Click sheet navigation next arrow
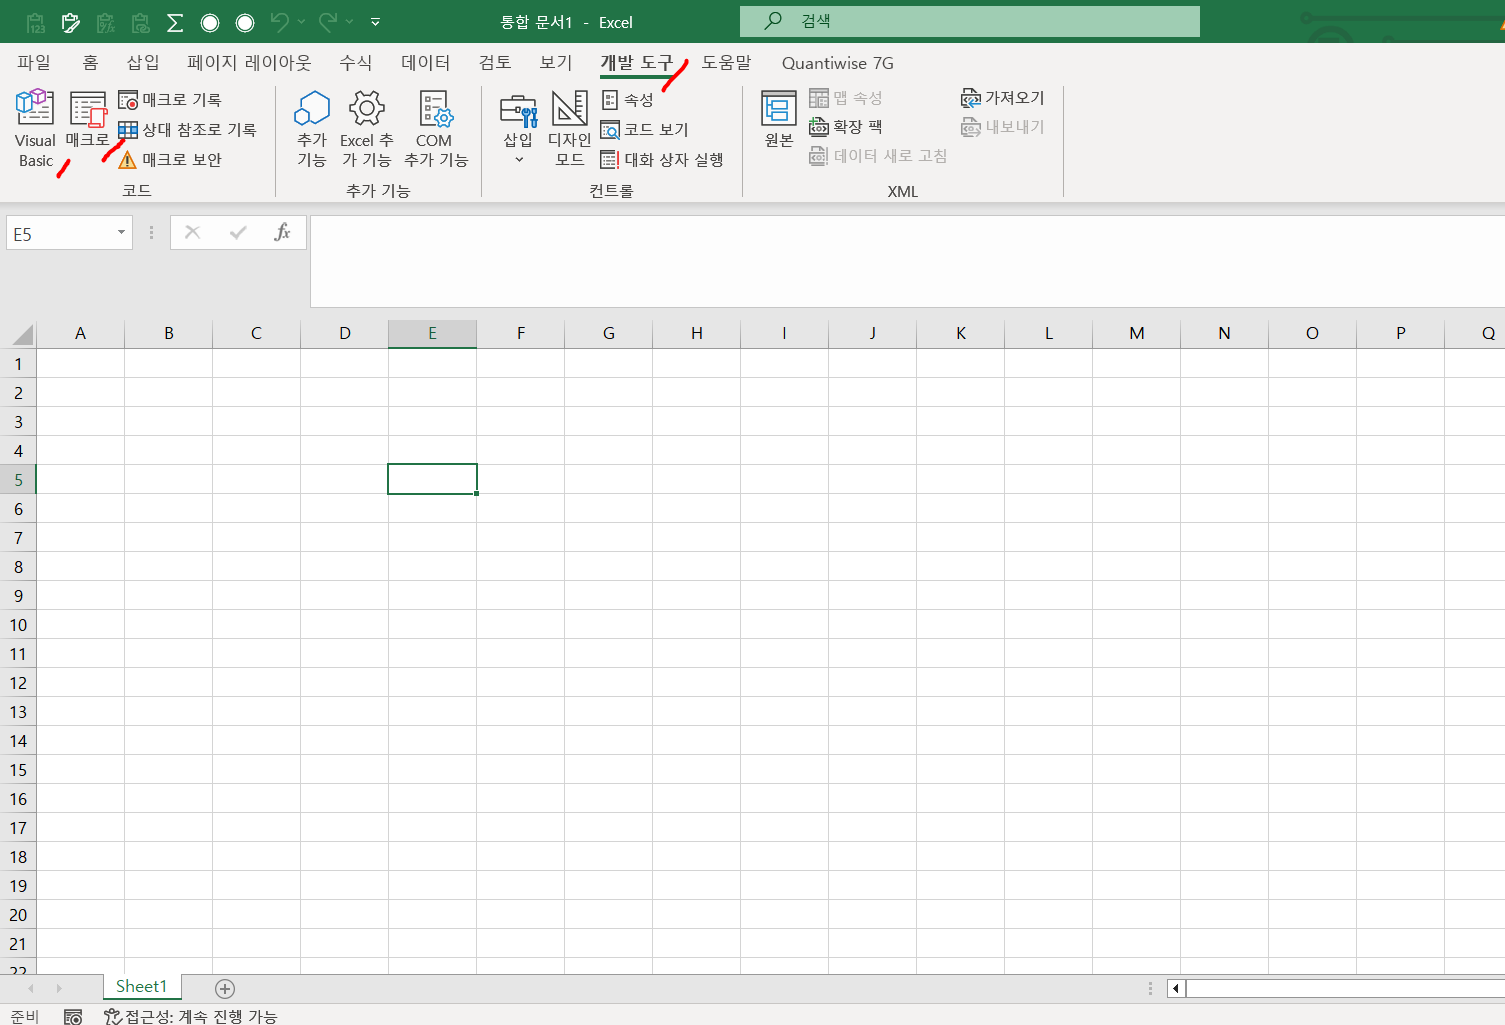The height and width of the screenshot is (1025, 1505). pyautogui.click(x=59, y=989)
